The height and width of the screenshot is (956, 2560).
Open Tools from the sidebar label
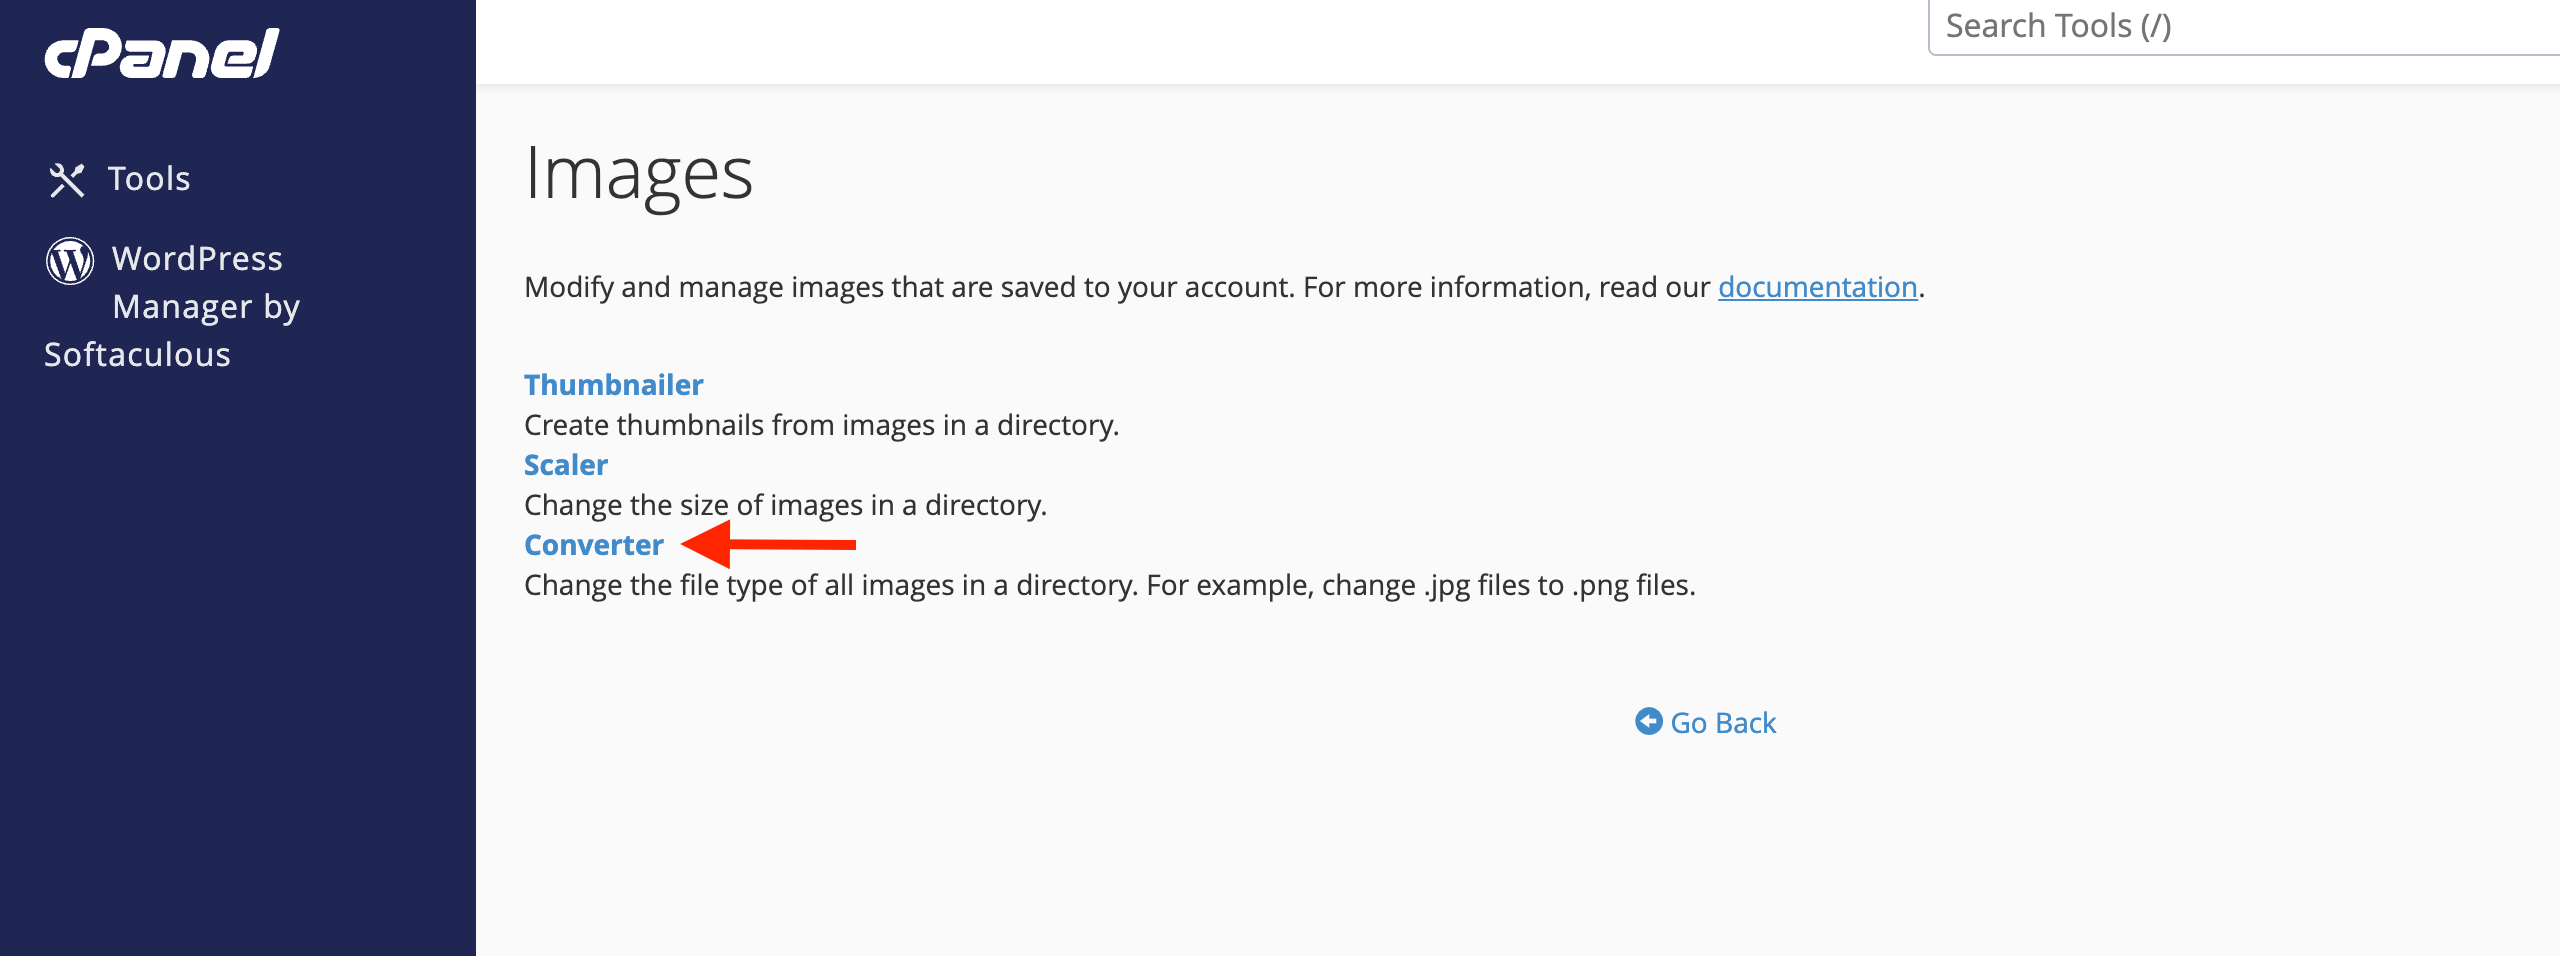pos(149,179)
